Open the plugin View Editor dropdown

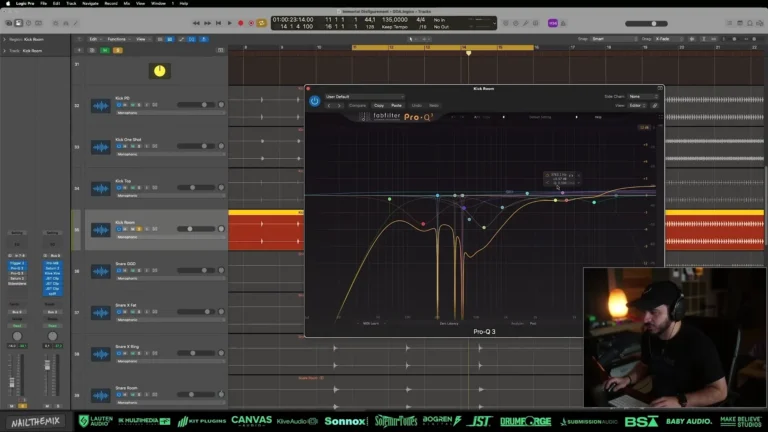[x=637, y=104]
